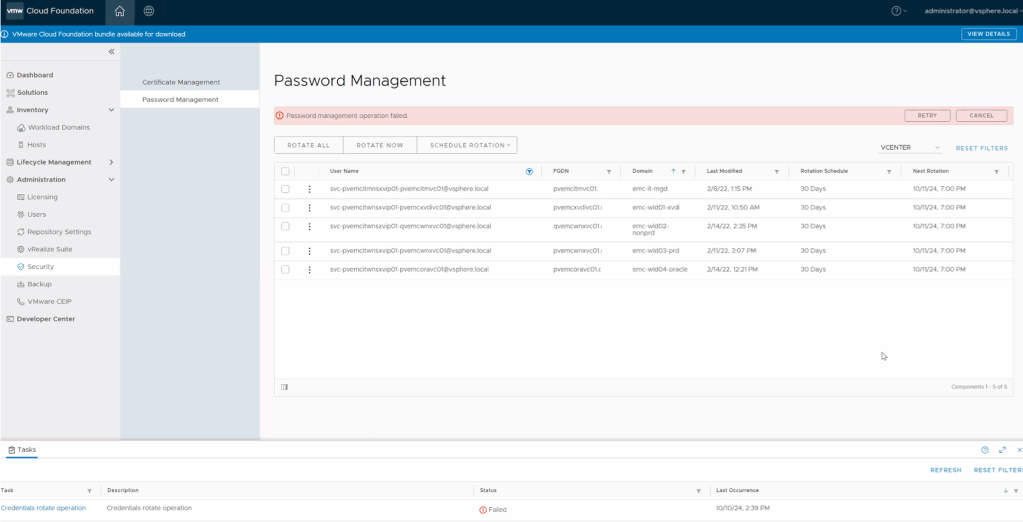Click the View Details button in banner
Image resolution: width=1023 pixels, height=522 pixels.
tap(988, 34)
